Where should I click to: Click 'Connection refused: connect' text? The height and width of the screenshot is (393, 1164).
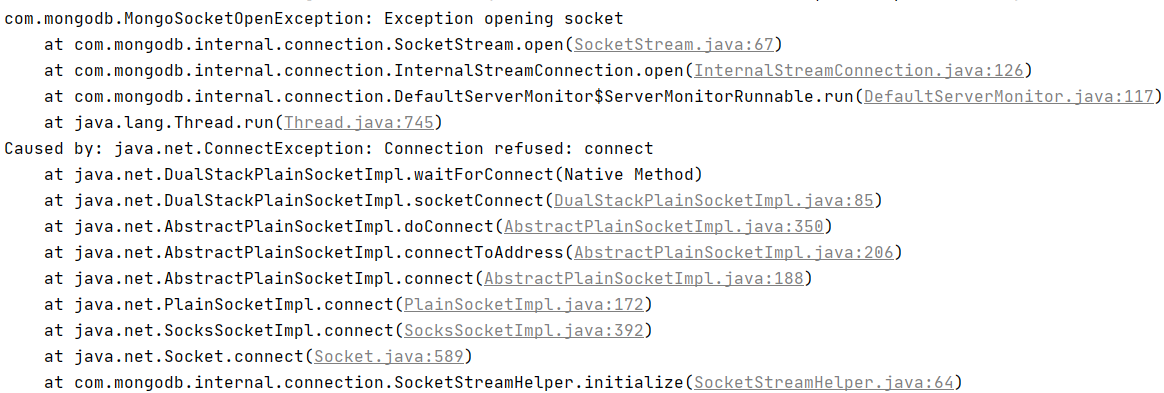click(519, 149)
